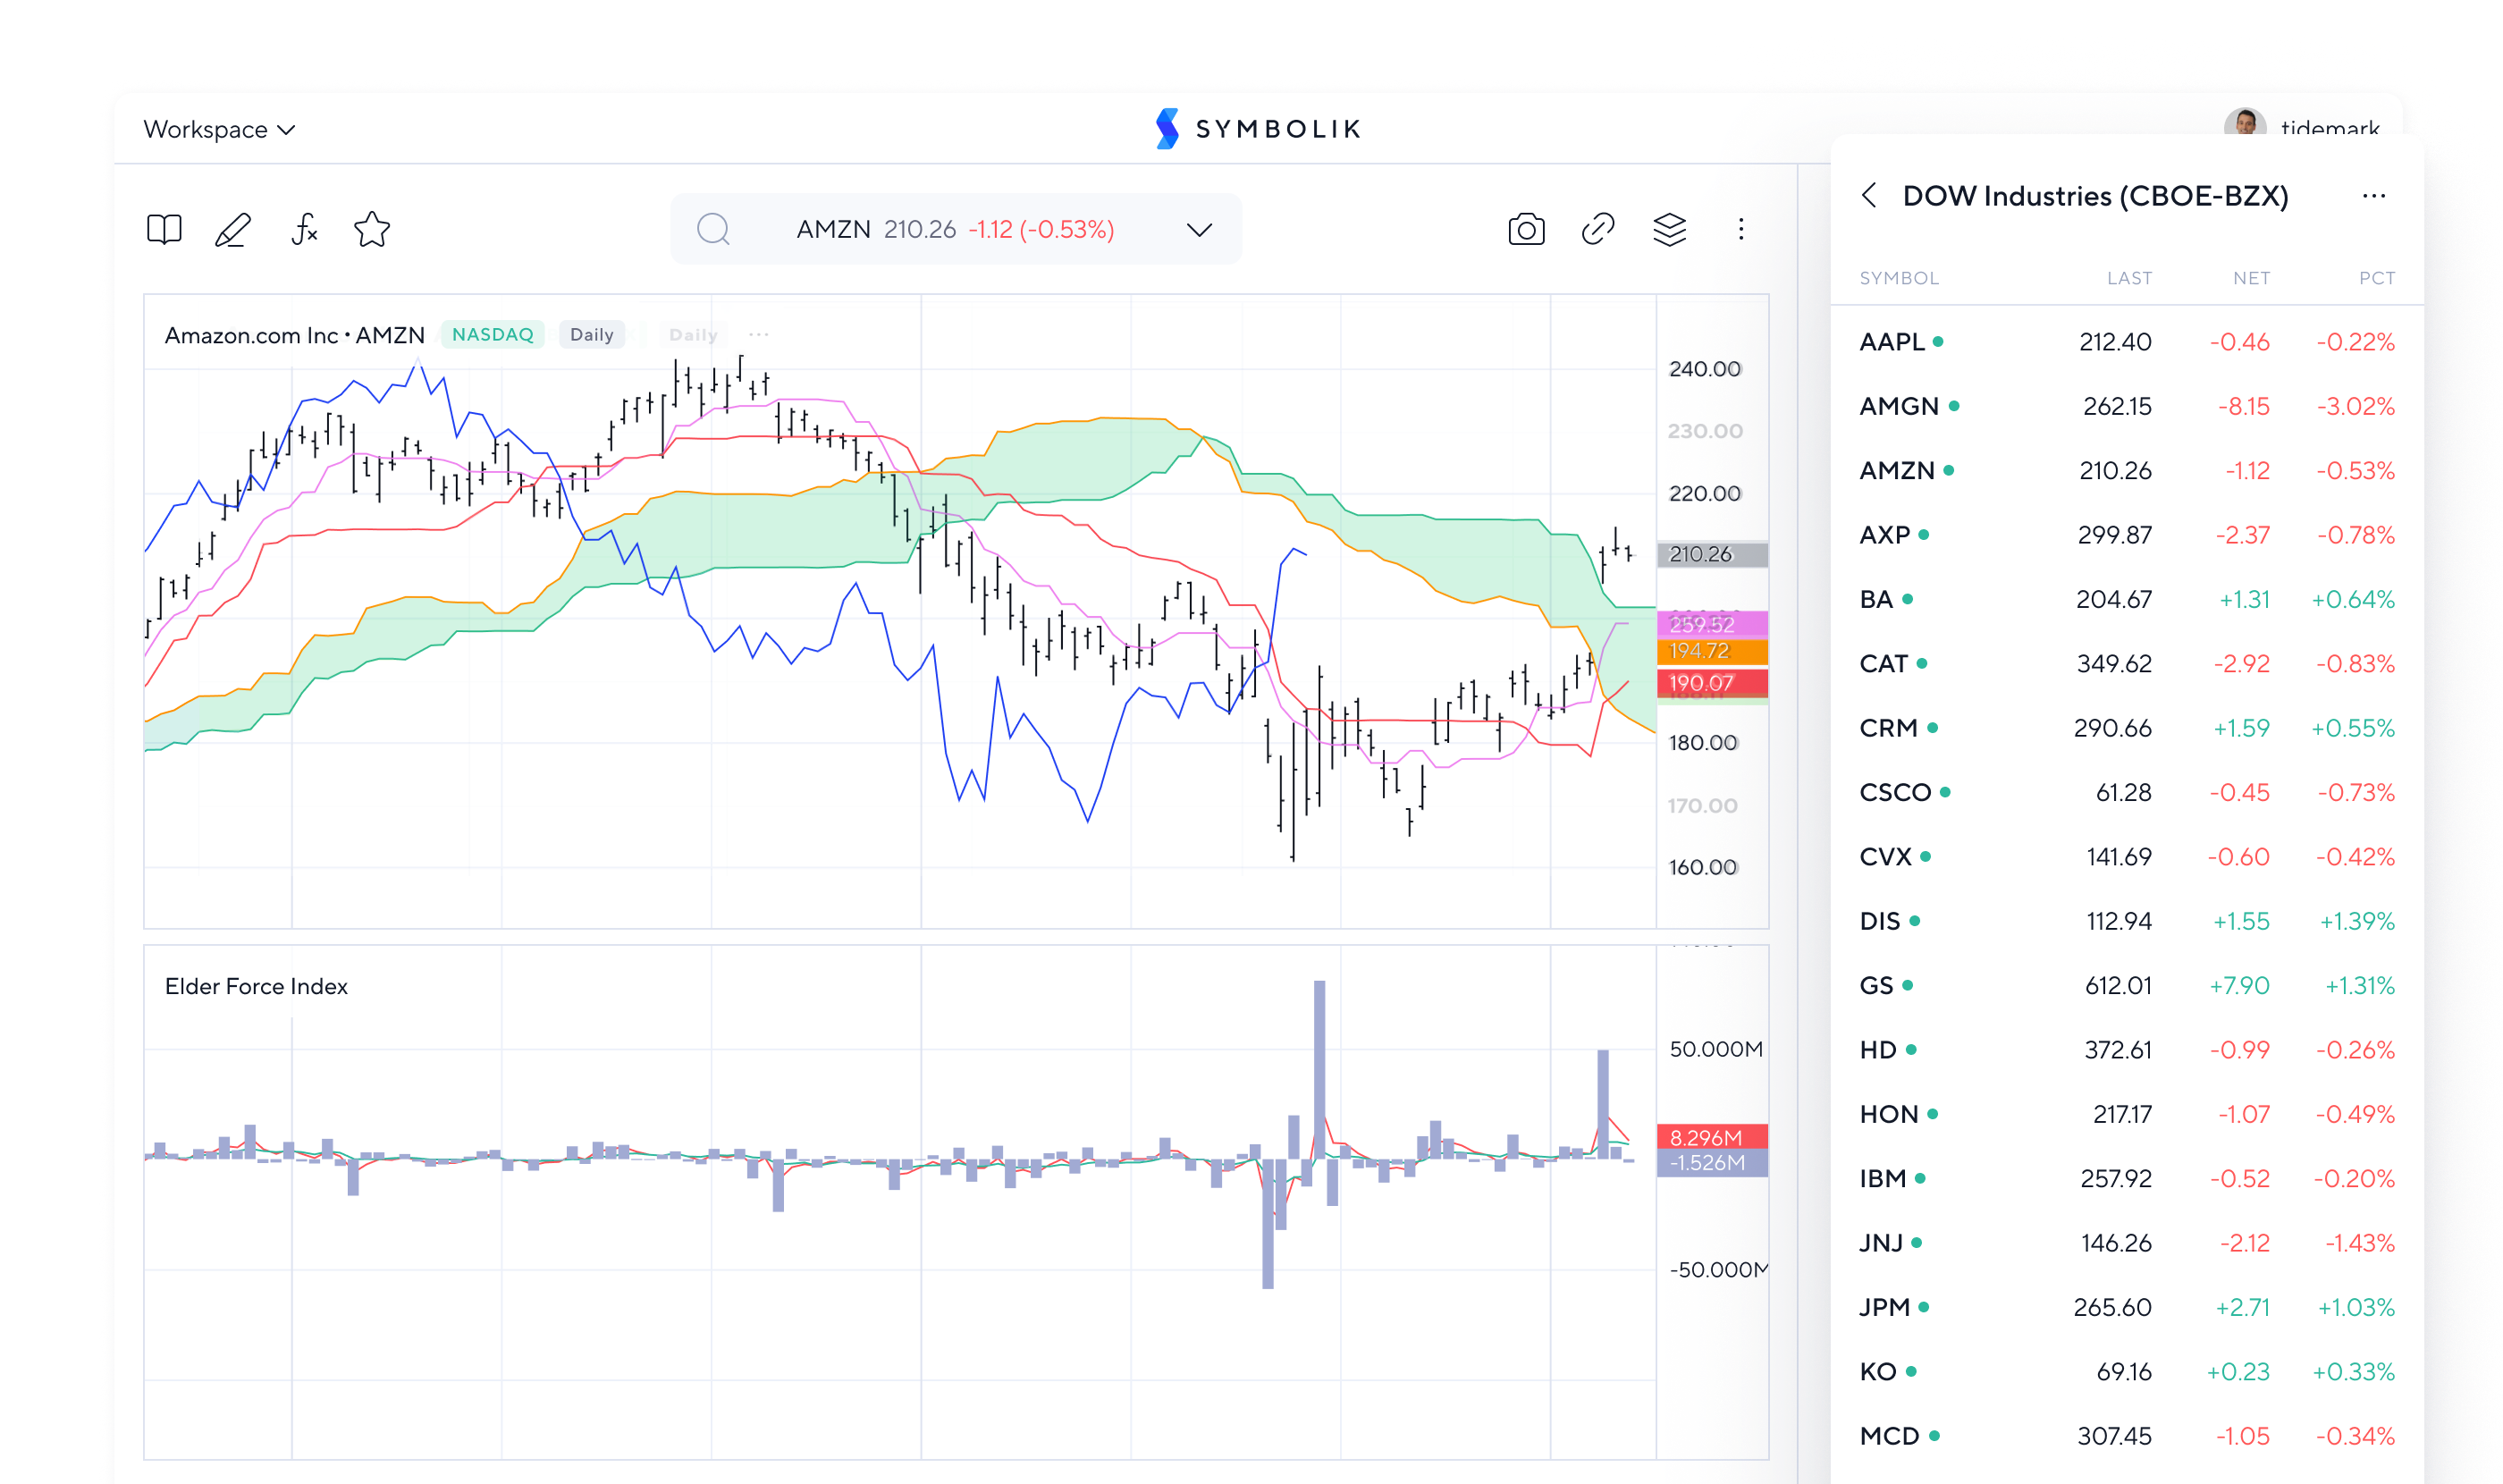Click the Amazon.com Inc chart title
The height and width of the screenshot is (1484, 2503).
(295, 335)
